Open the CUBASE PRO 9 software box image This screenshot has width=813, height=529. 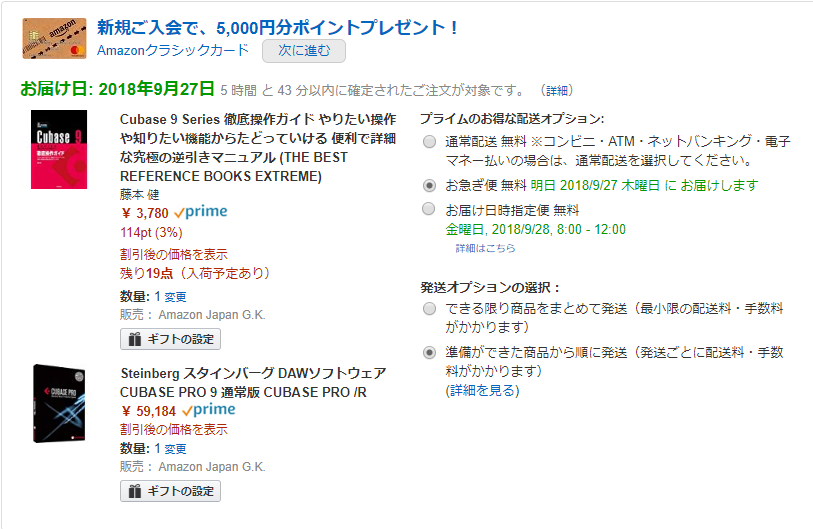[59, 403]
